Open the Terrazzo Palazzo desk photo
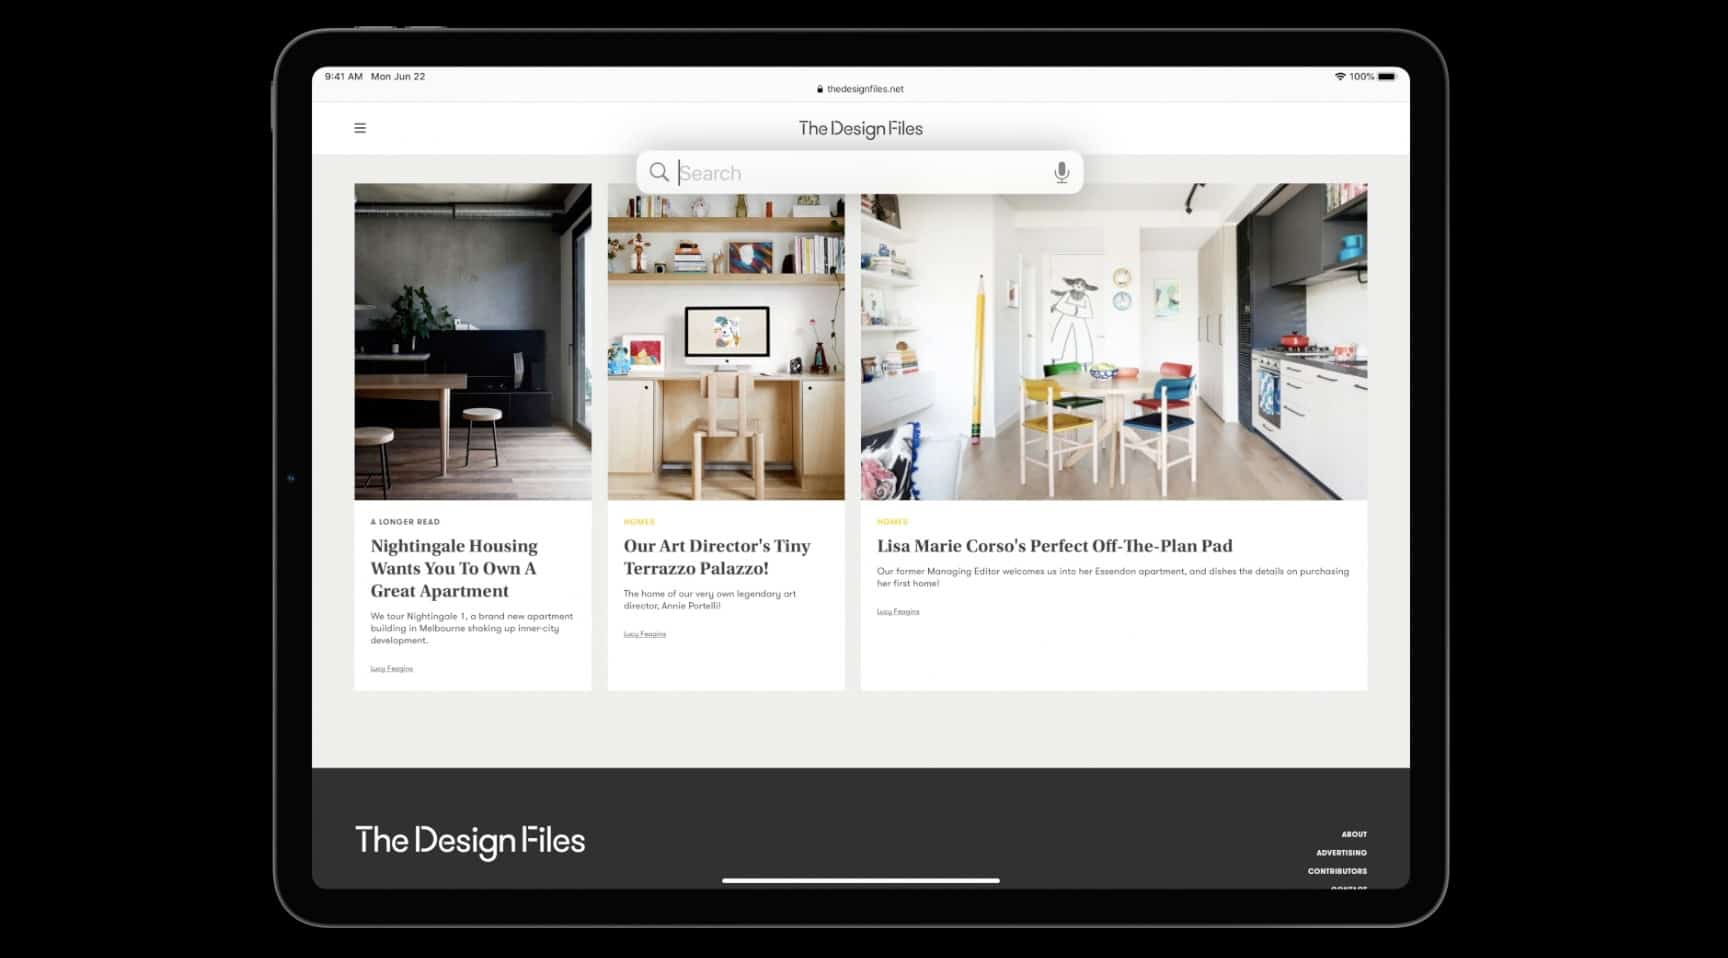This screenshot has height=958, width=1728. click(x=726, y=341)
